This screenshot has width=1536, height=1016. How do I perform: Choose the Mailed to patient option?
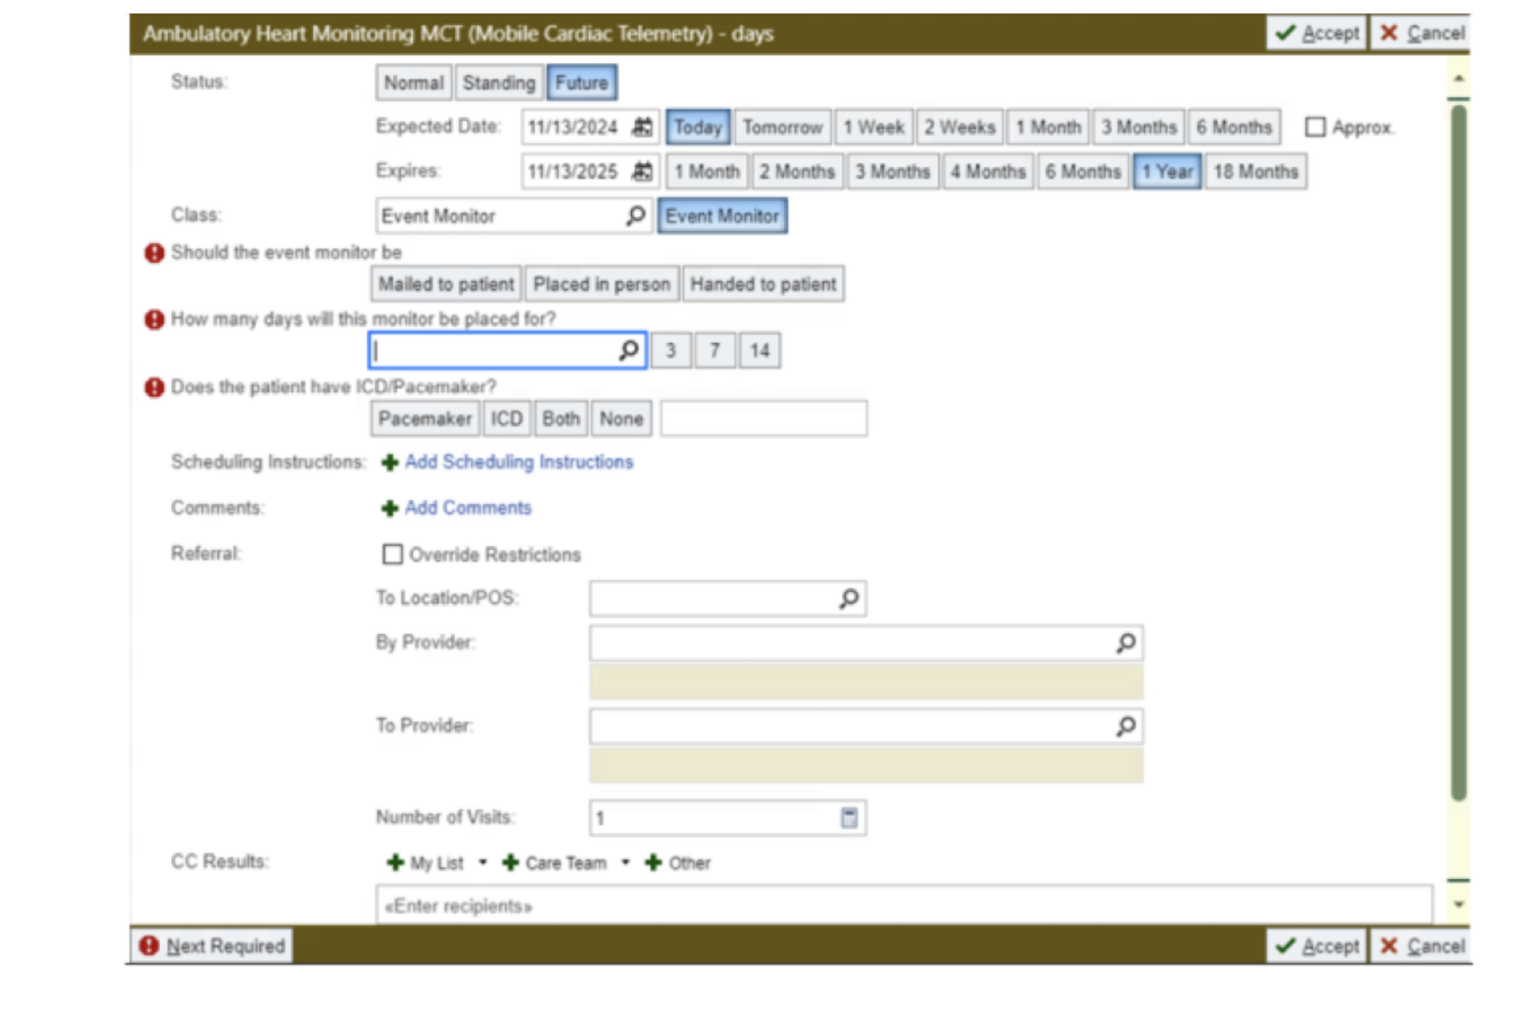tap(446, 284)
